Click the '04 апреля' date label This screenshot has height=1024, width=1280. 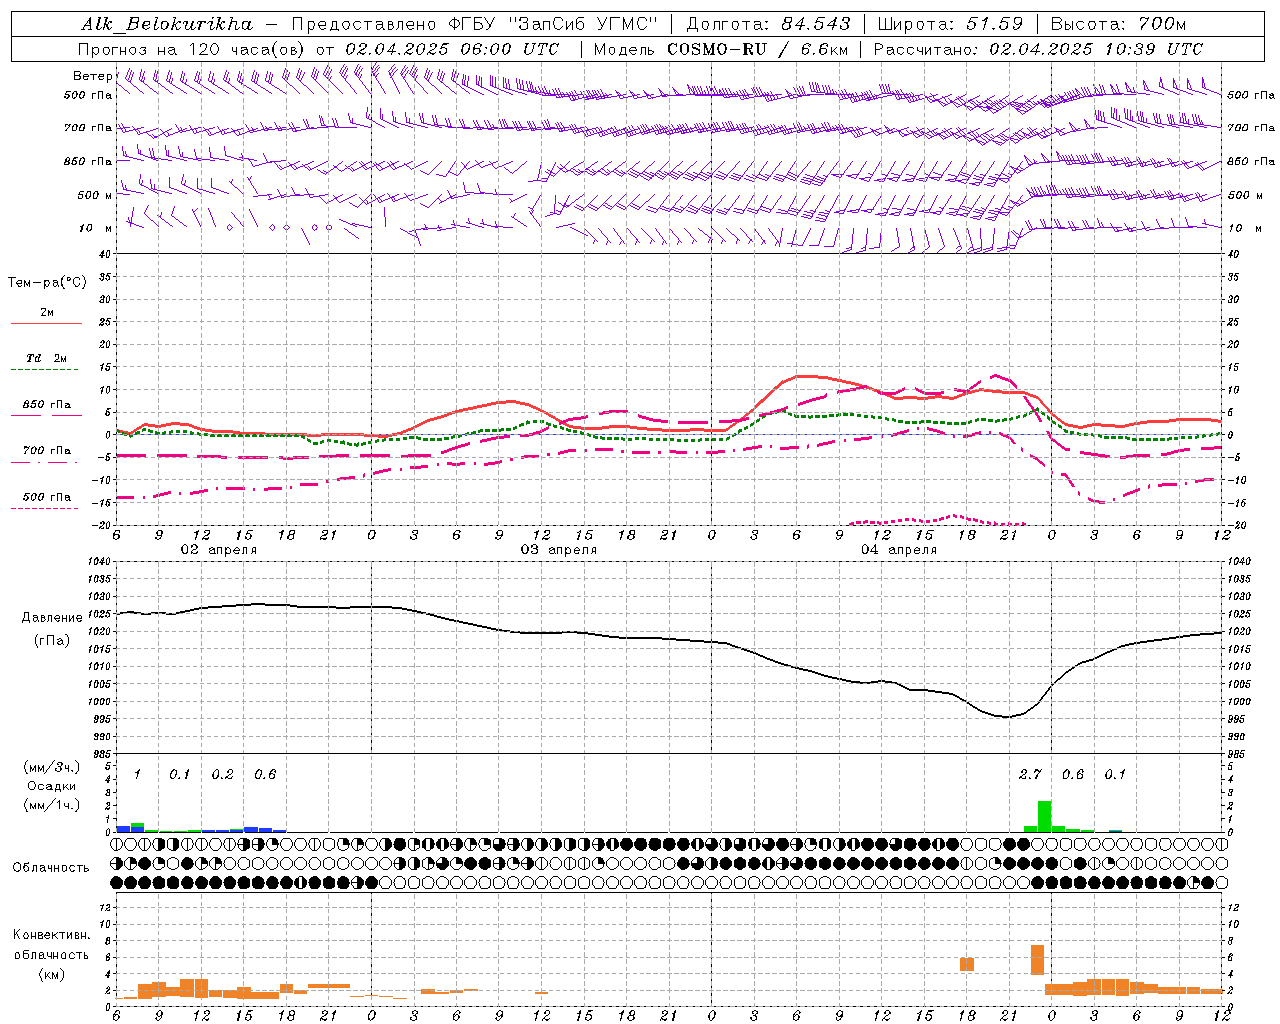pyautogui.click(x=898, y=550)
